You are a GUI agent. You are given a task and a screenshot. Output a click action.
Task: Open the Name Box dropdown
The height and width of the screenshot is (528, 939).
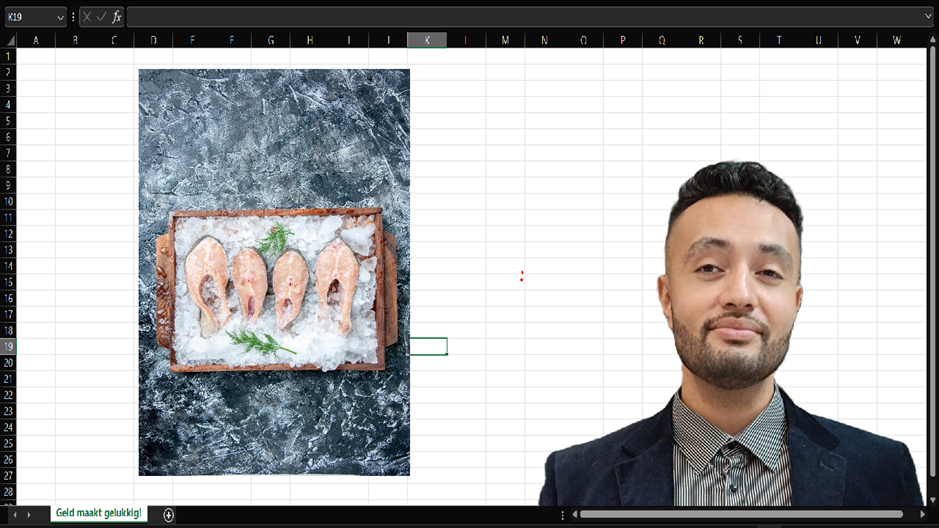(x=60, y=17)
